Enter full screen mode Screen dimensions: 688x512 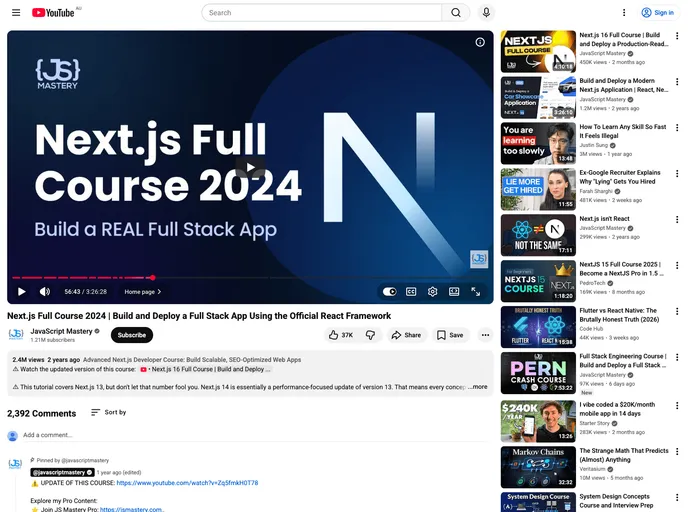click(476, 292)
